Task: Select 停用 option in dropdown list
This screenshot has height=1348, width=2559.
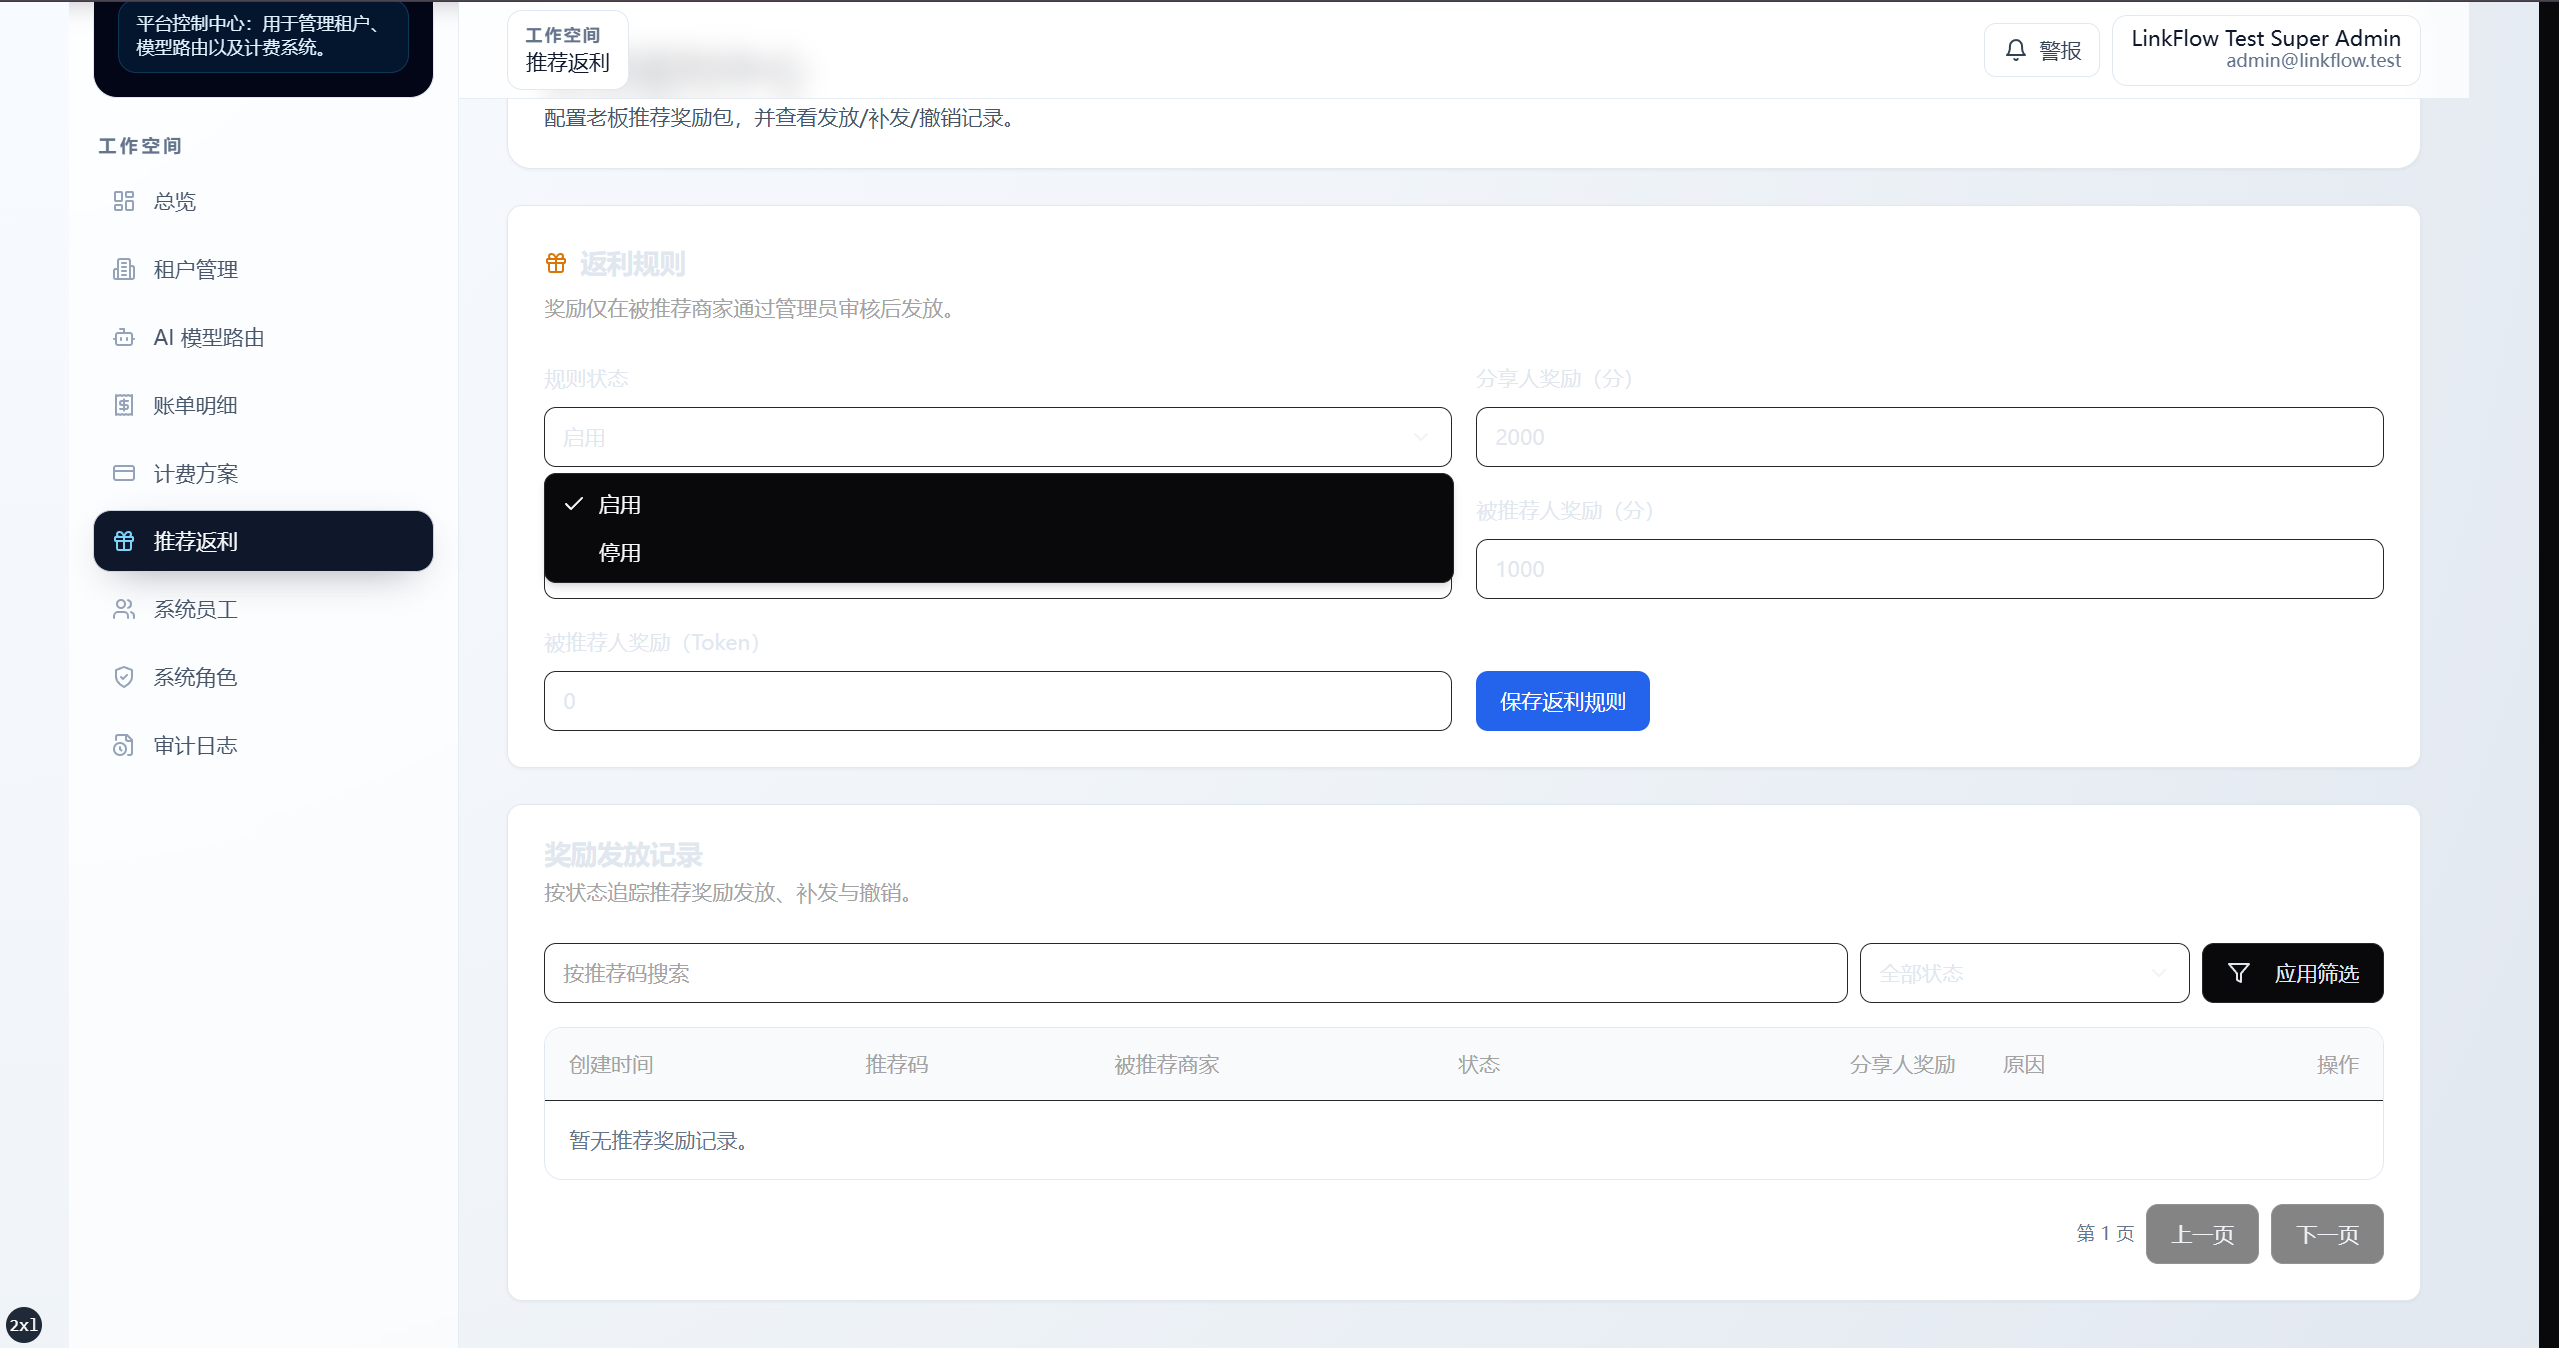Action: [998, 553]
